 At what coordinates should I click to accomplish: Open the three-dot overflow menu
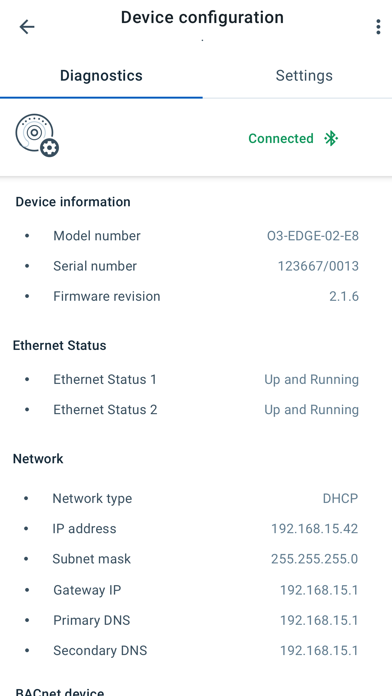pos(378,27)
